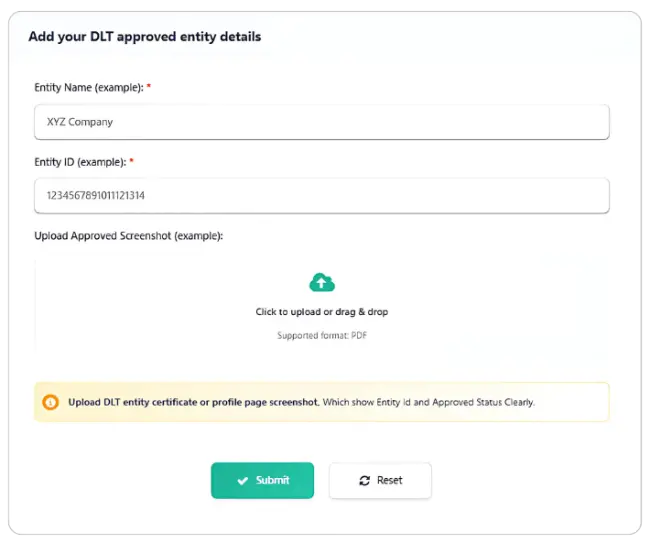Focus the Entity Name input field
The image size is (650, 543).
[x=321, y=122]
